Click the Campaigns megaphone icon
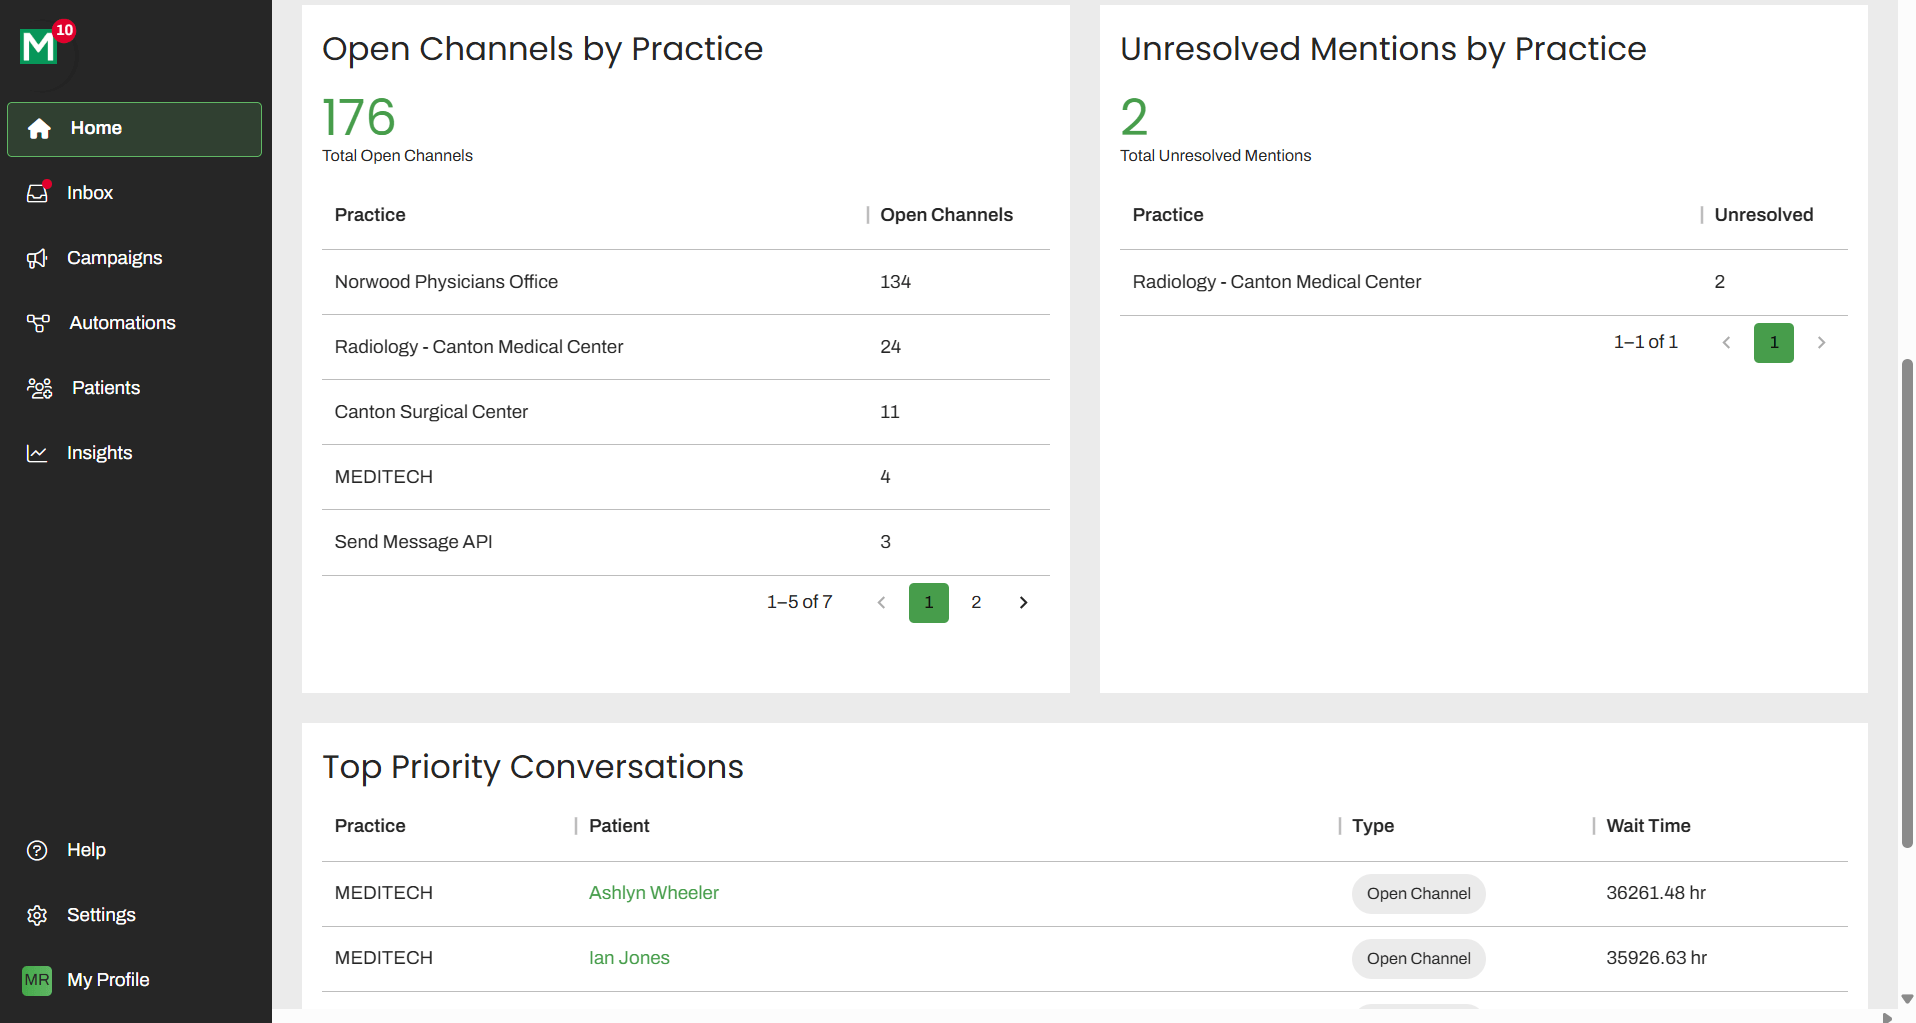1916x1023 pixels. point(37,259)
